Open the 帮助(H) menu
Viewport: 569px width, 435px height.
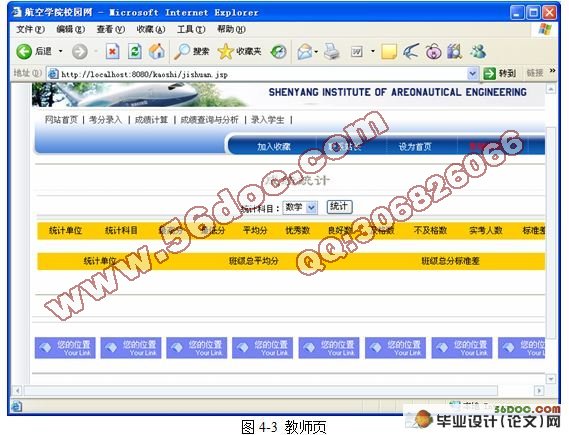pos(231,29)
